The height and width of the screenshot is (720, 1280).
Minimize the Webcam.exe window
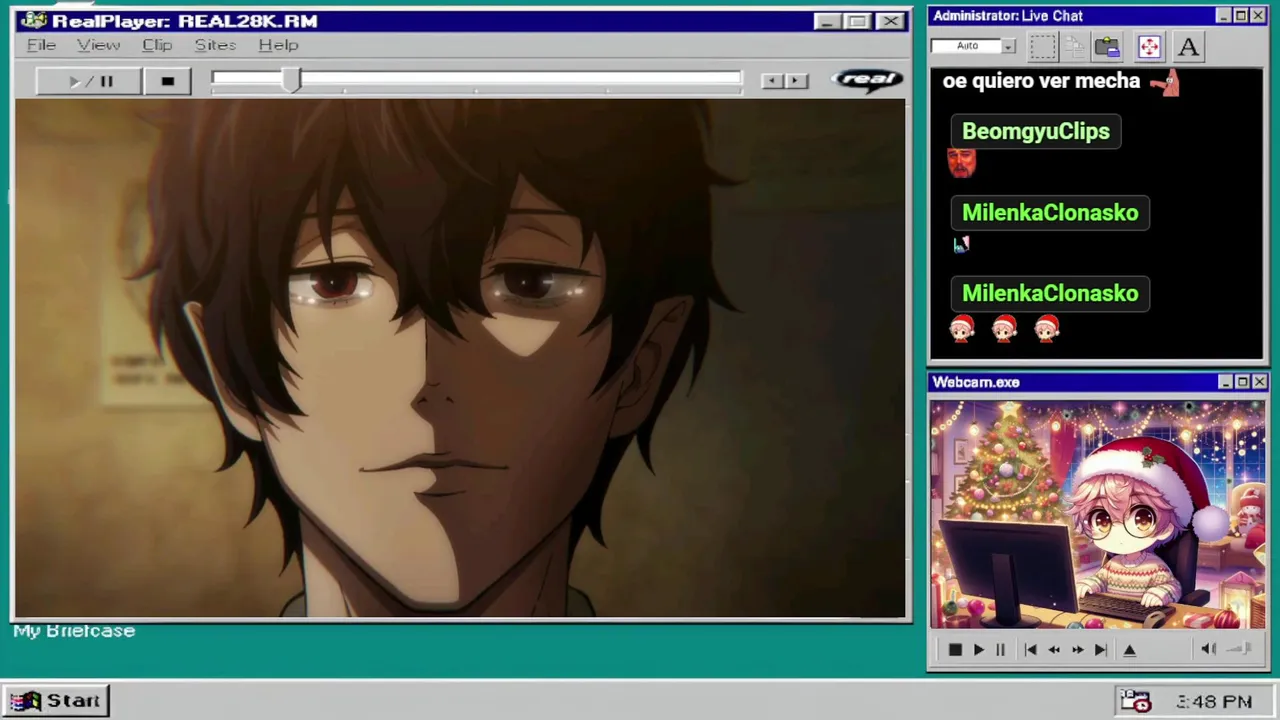coord(1225,382)
